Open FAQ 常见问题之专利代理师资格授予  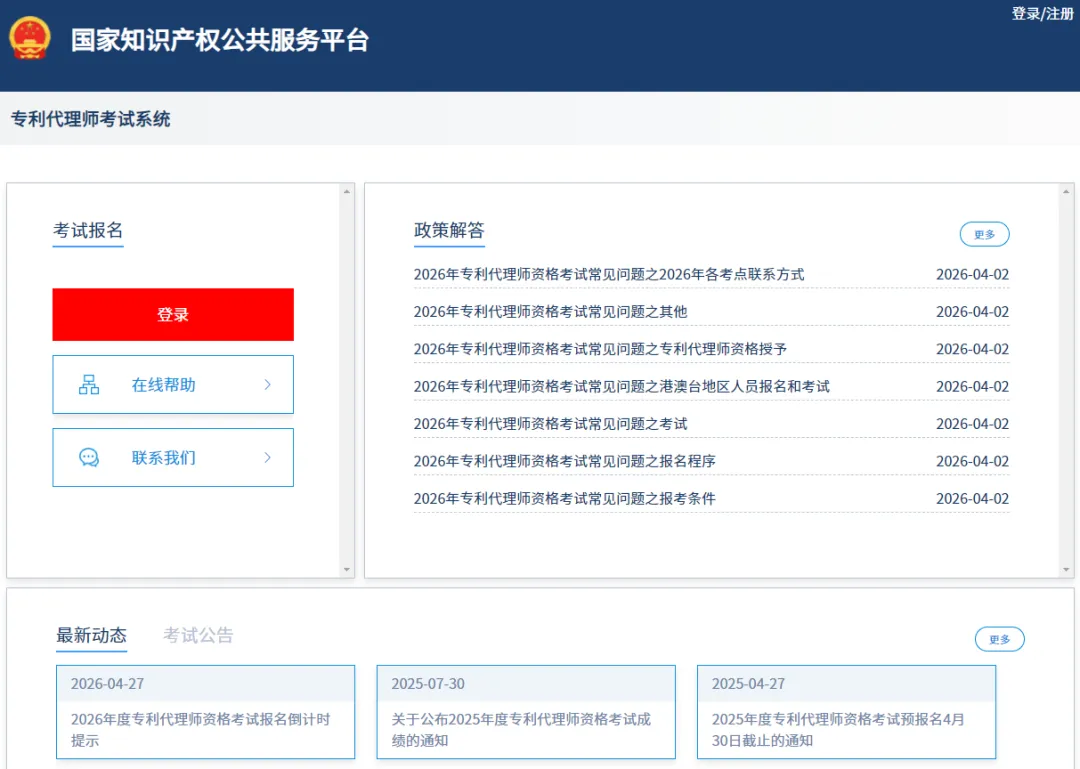(600, 349)
